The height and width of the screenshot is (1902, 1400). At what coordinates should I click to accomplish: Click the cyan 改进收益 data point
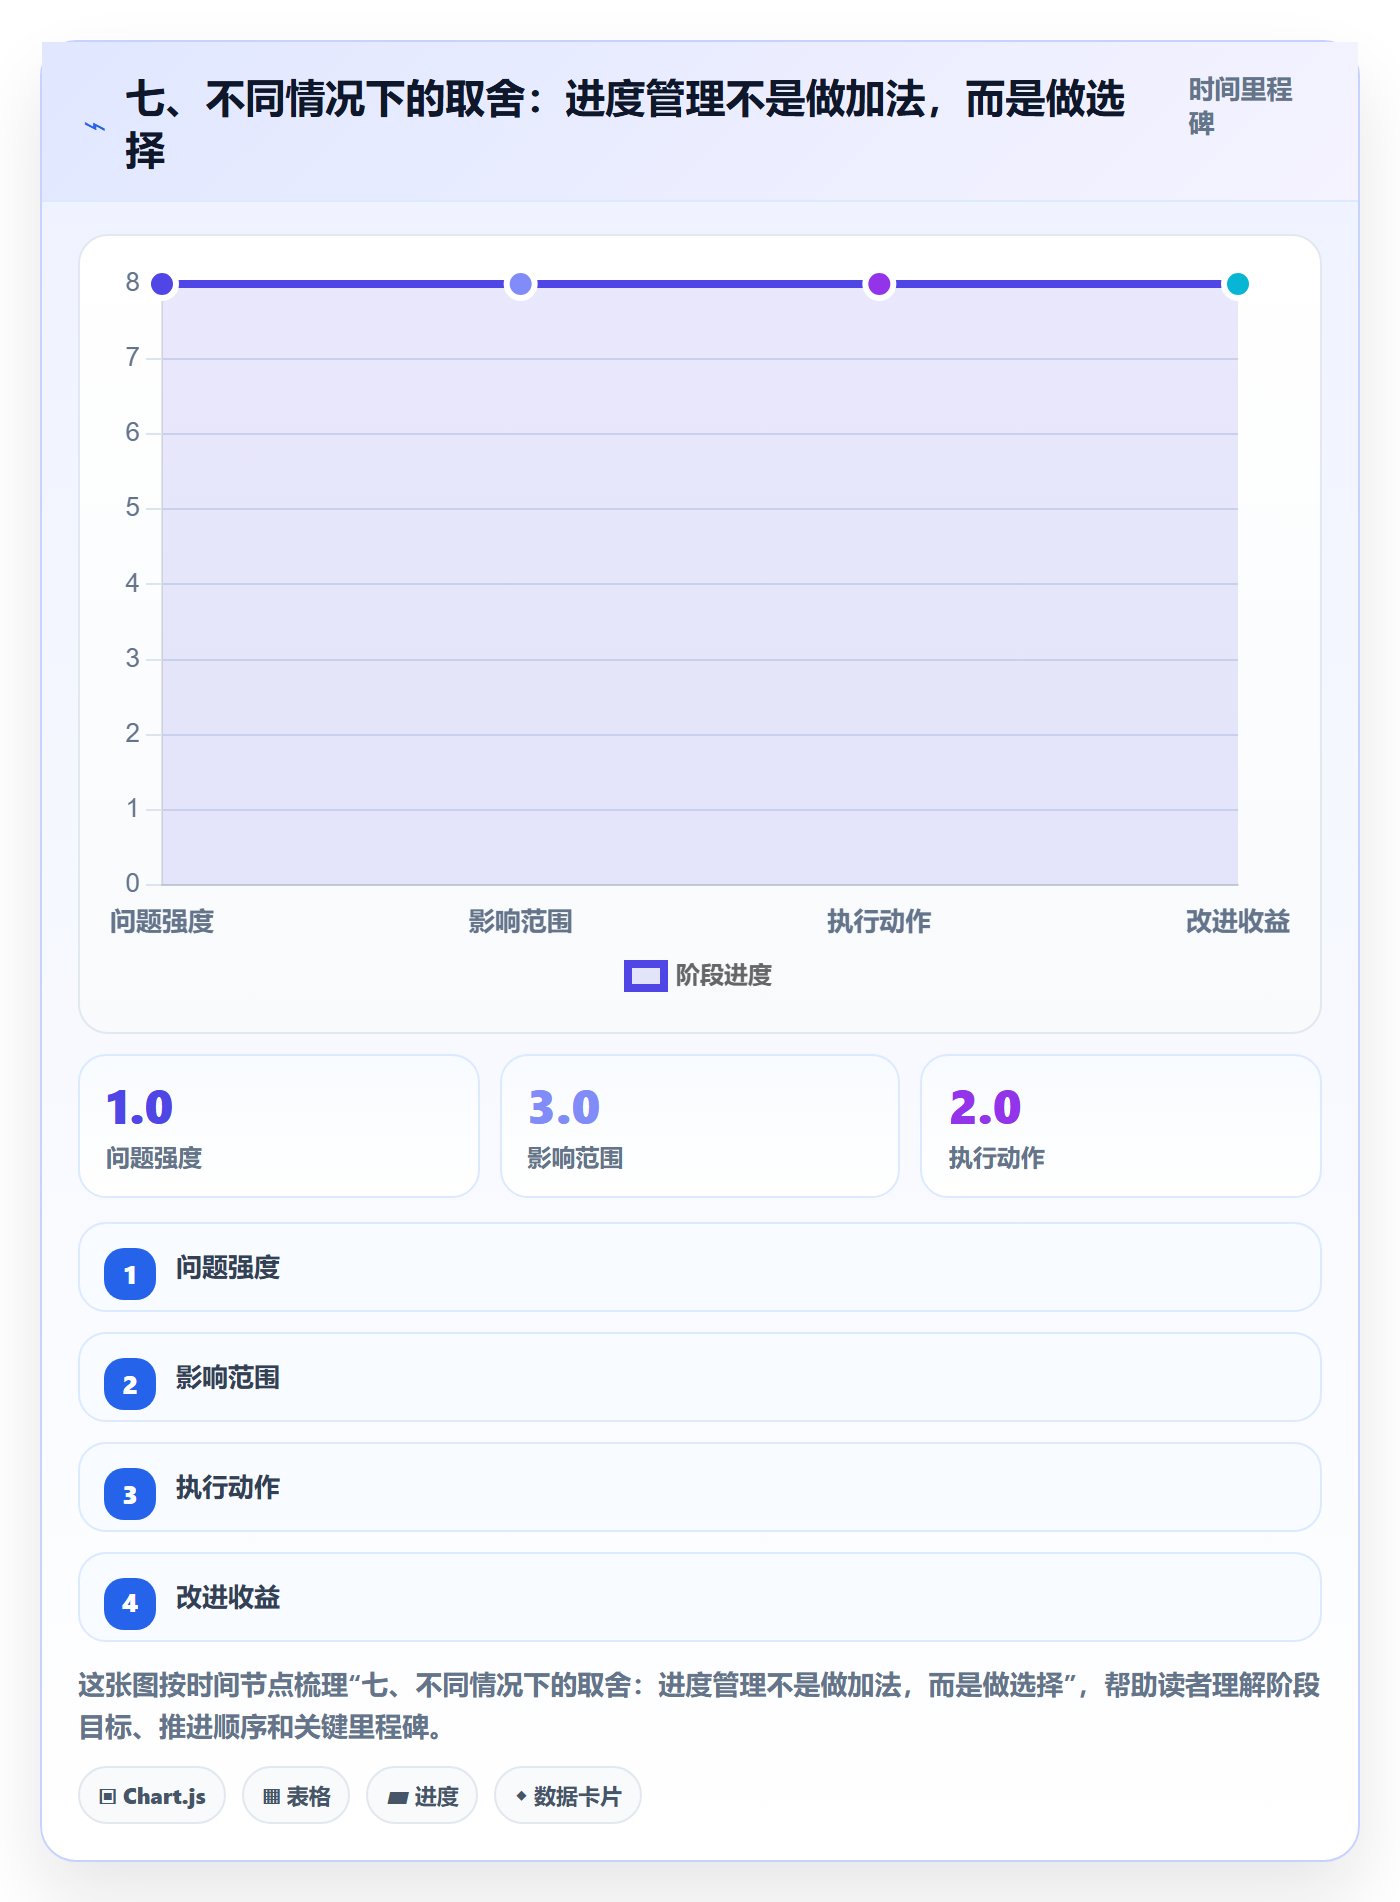(1238, 284)
